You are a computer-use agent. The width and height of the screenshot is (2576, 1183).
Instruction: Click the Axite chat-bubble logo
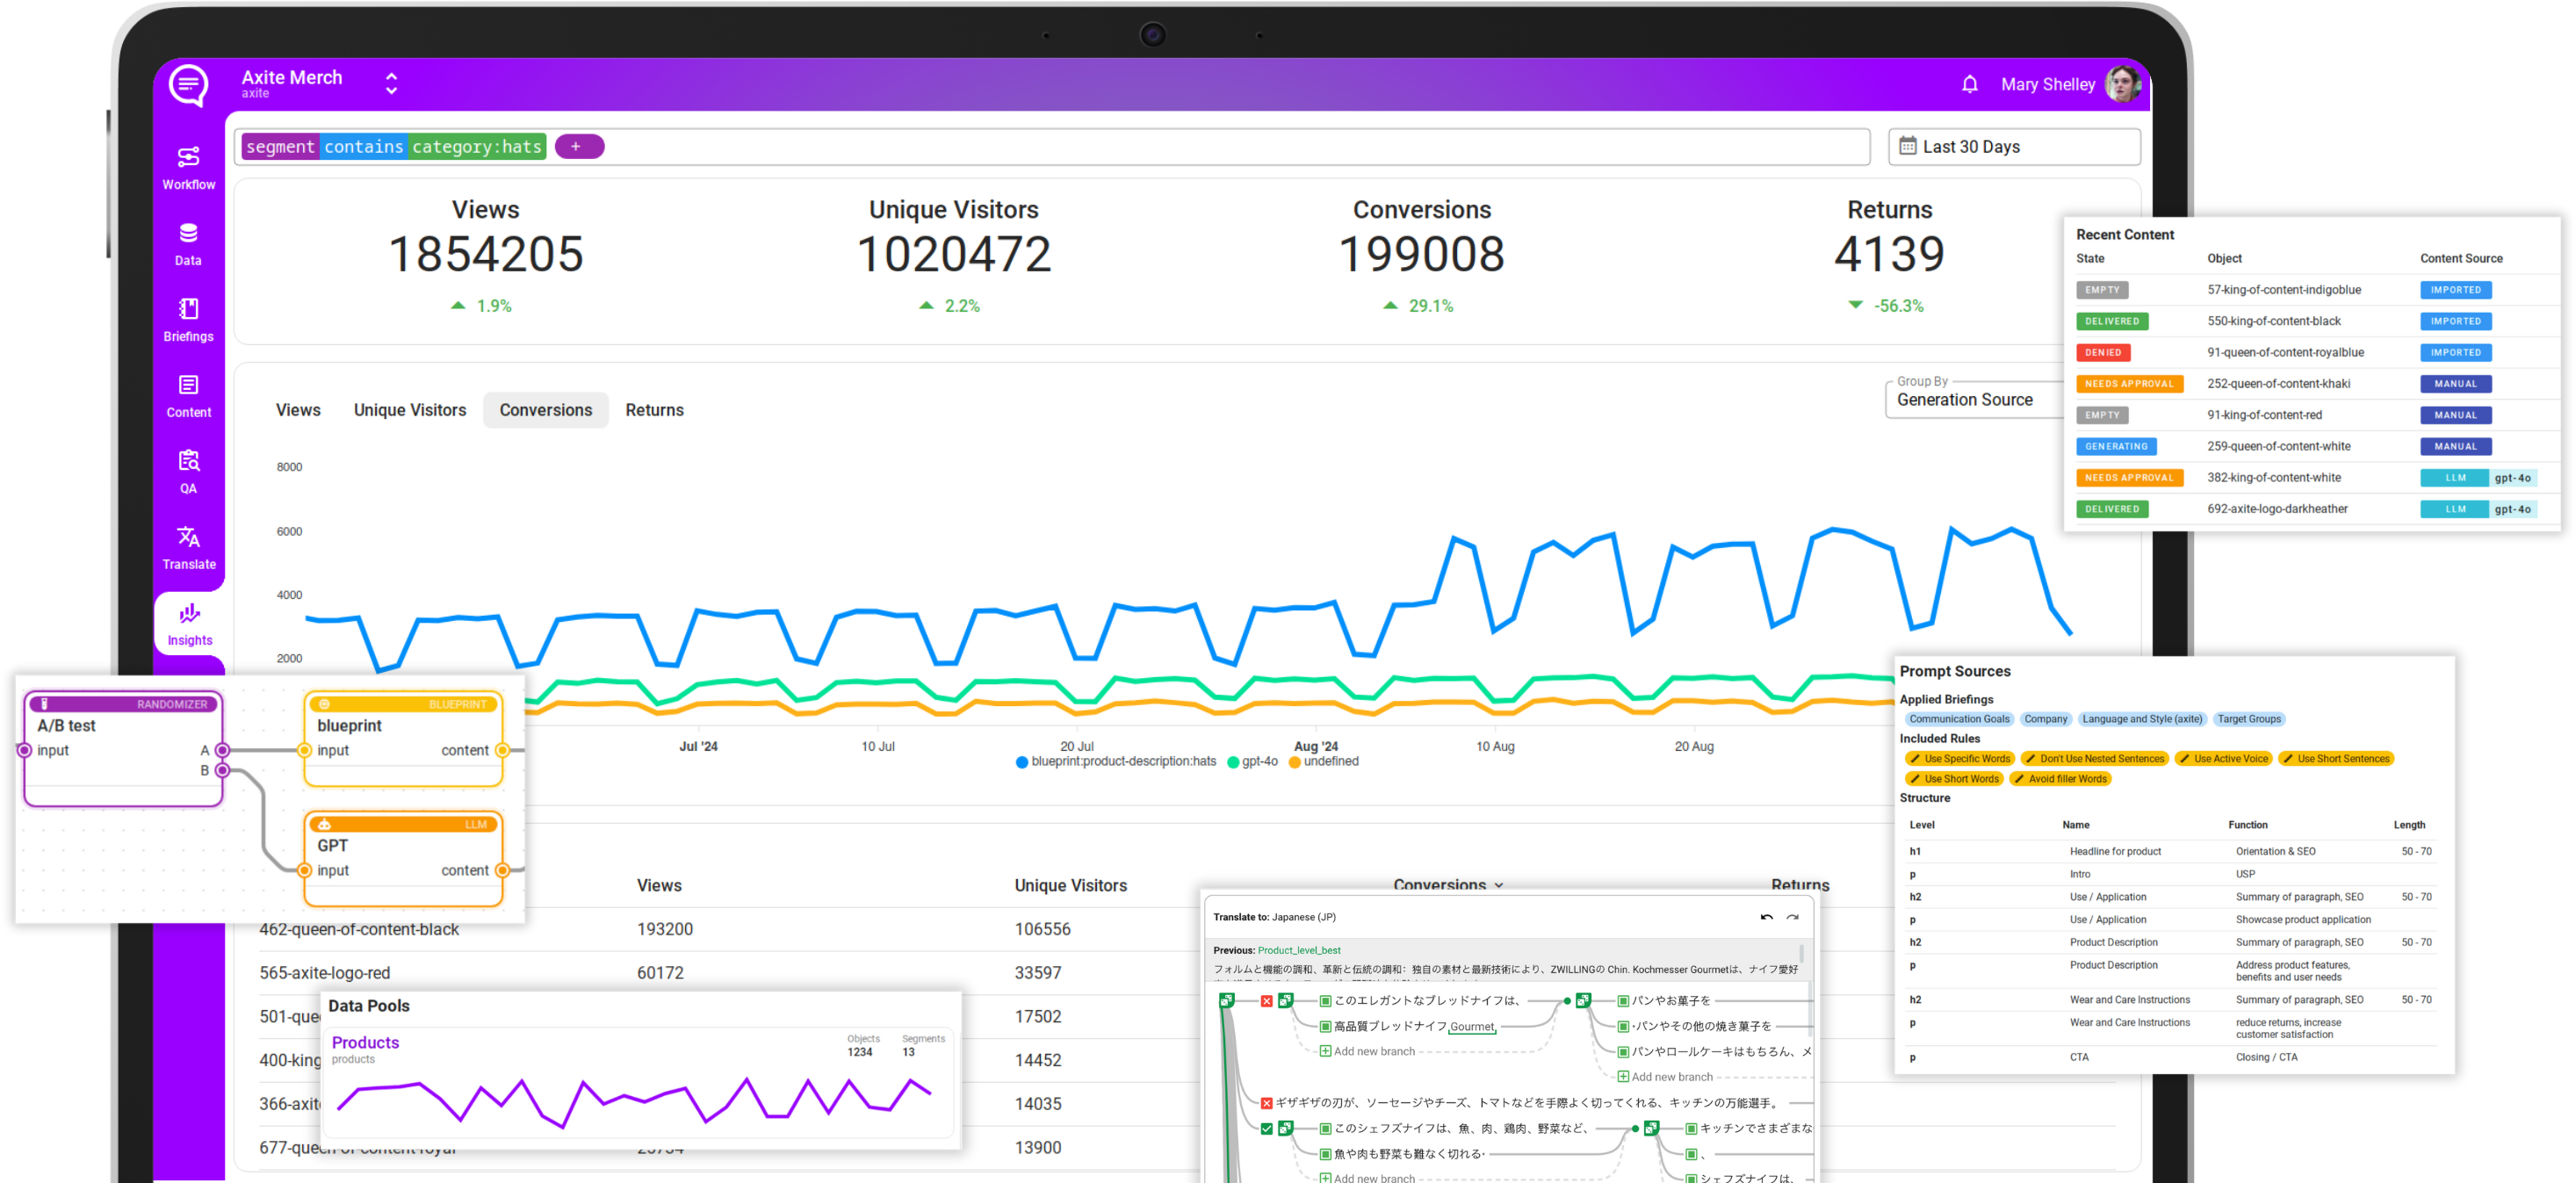pyautogui.click(x=188, y=85)
